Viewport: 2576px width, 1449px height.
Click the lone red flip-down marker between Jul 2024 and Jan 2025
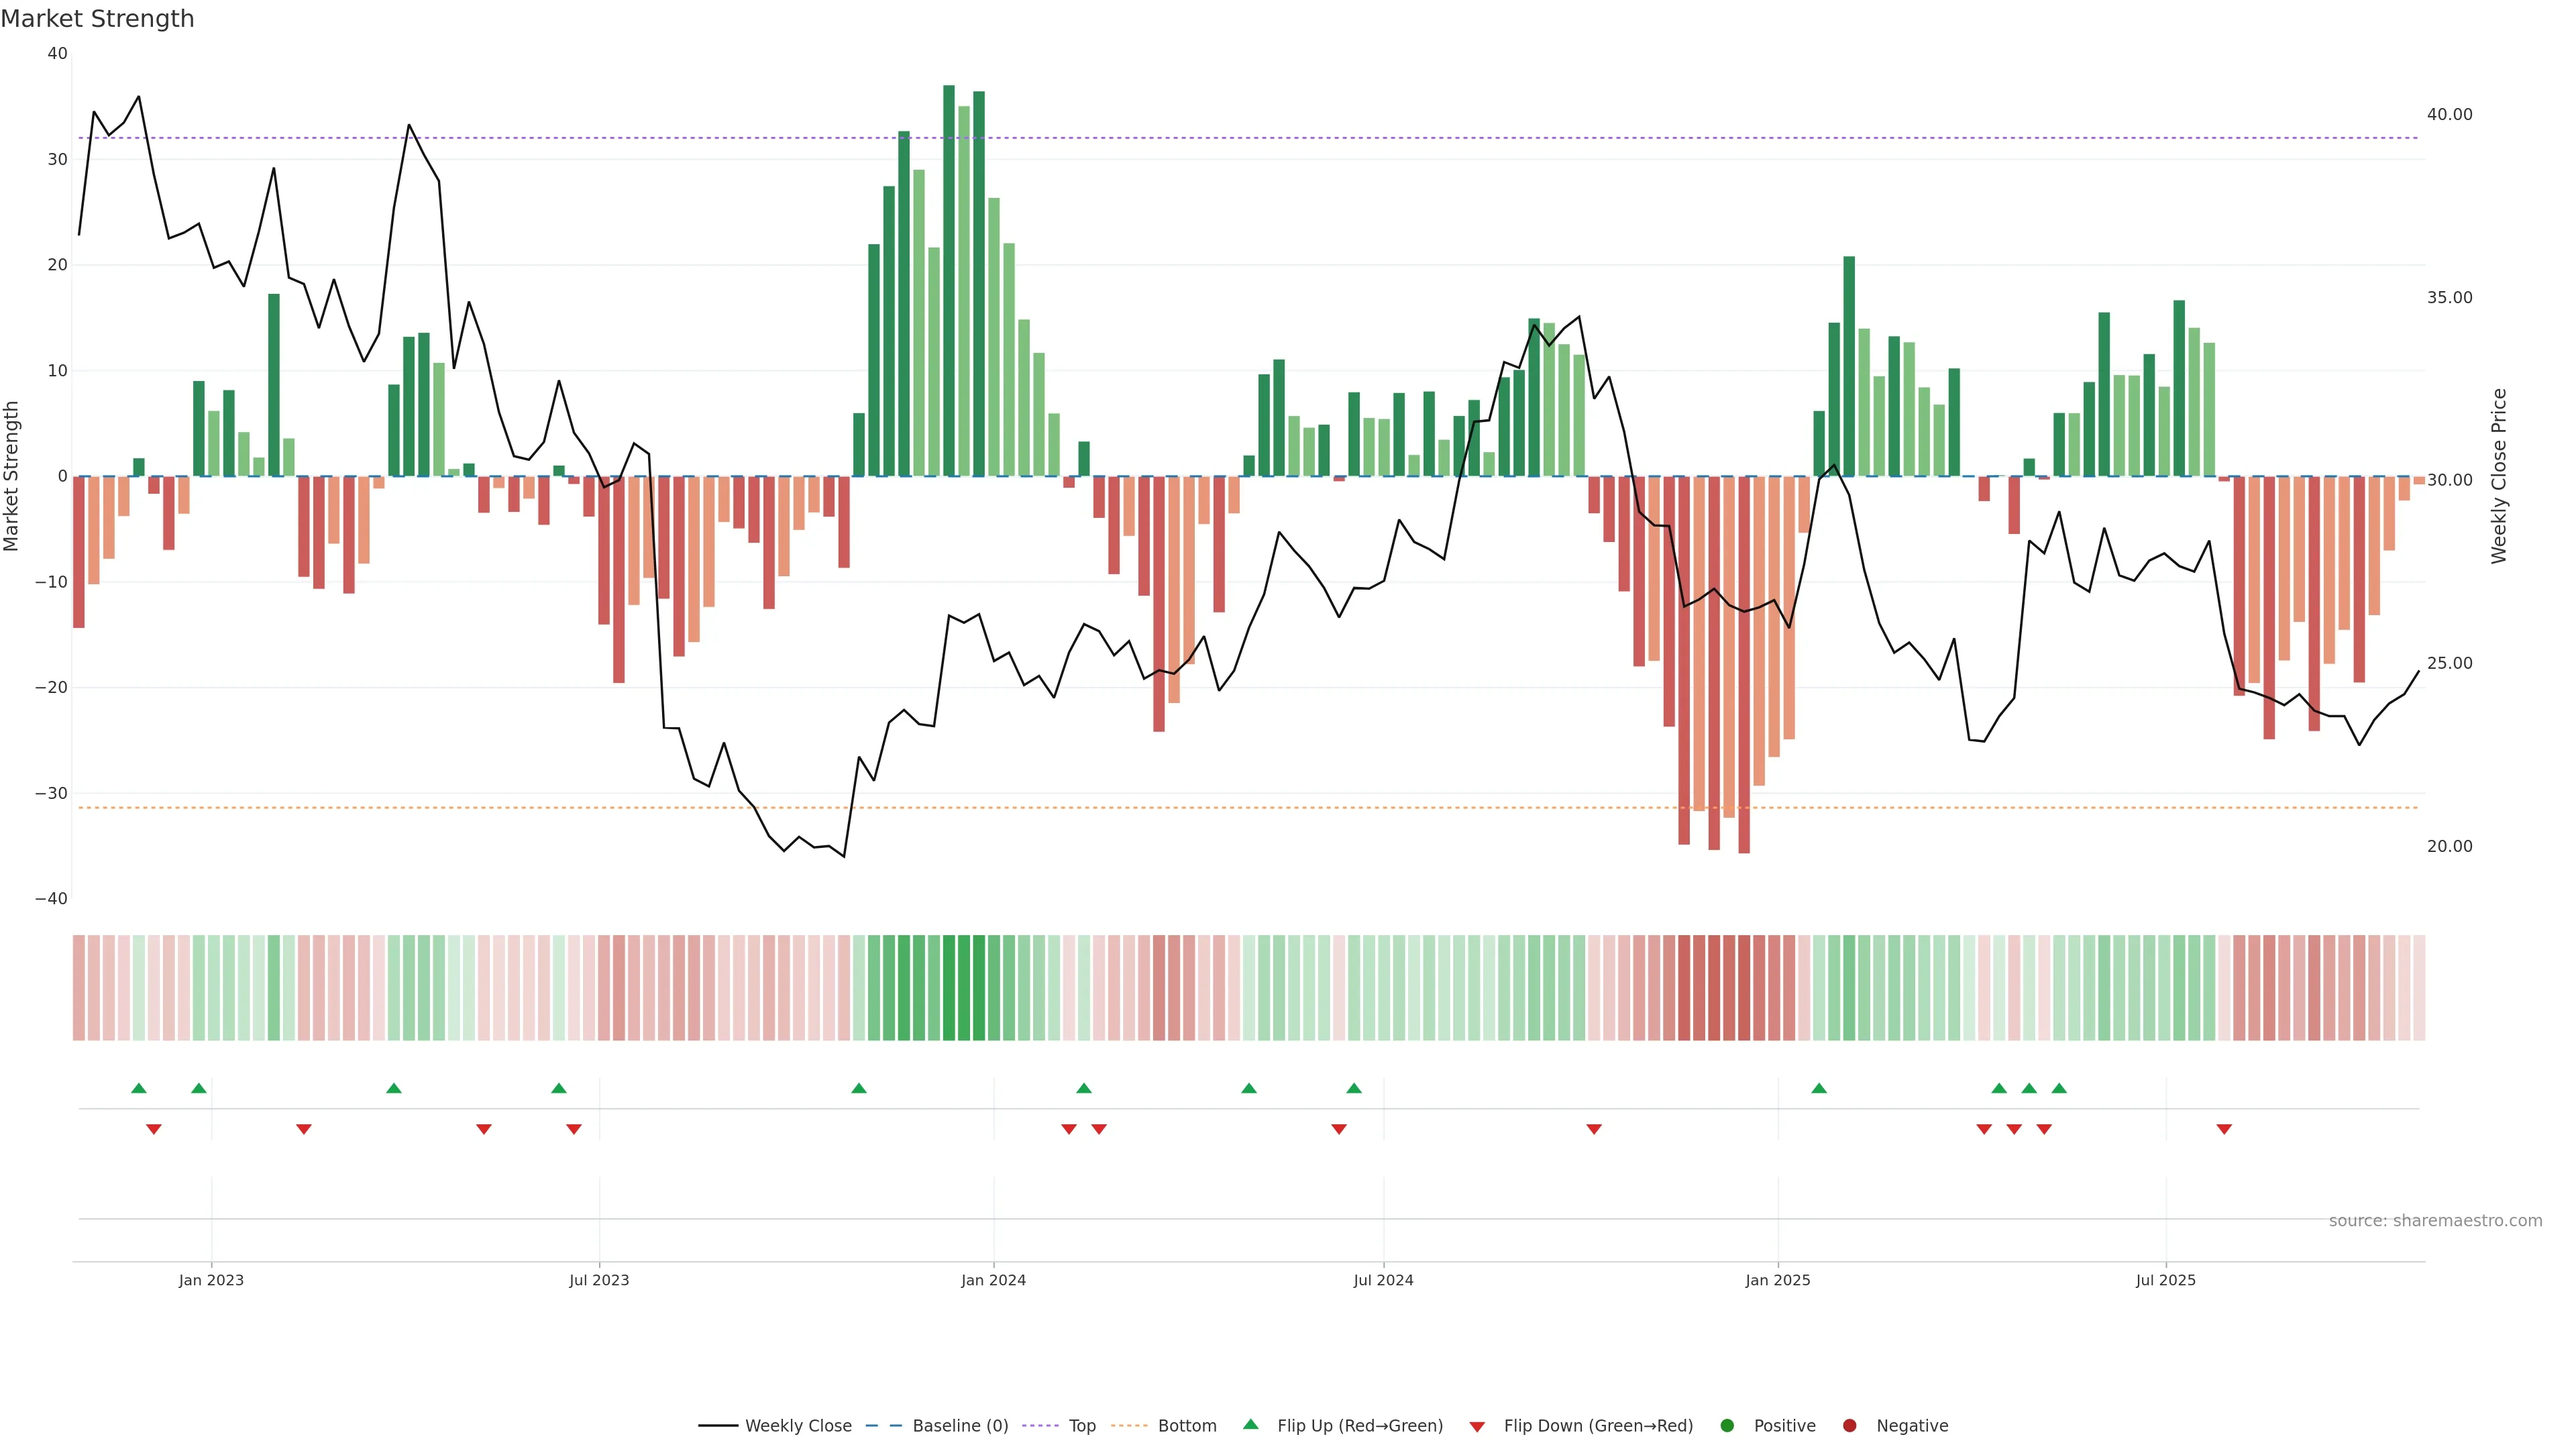(x=1594, y=1129)
